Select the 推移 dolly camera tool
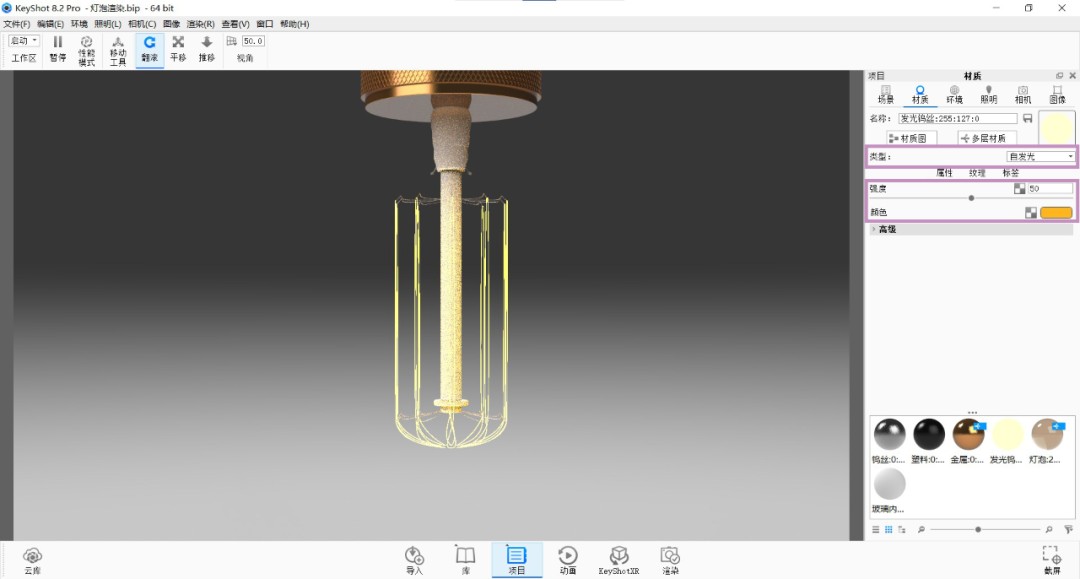Image resolution: width=1080 pixels, height=579 pixels. coord(207,48)
